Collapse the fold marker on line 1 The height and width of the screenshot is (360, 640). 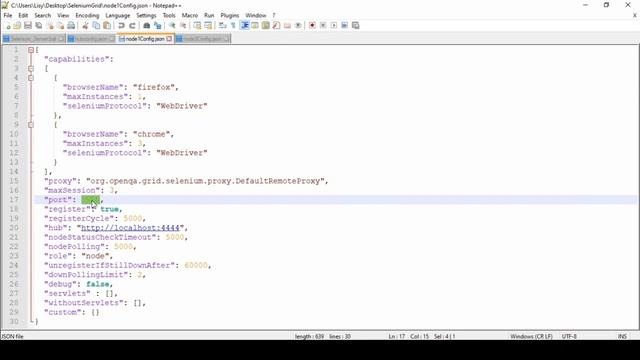pyautogui.click(x=31, y=50)
